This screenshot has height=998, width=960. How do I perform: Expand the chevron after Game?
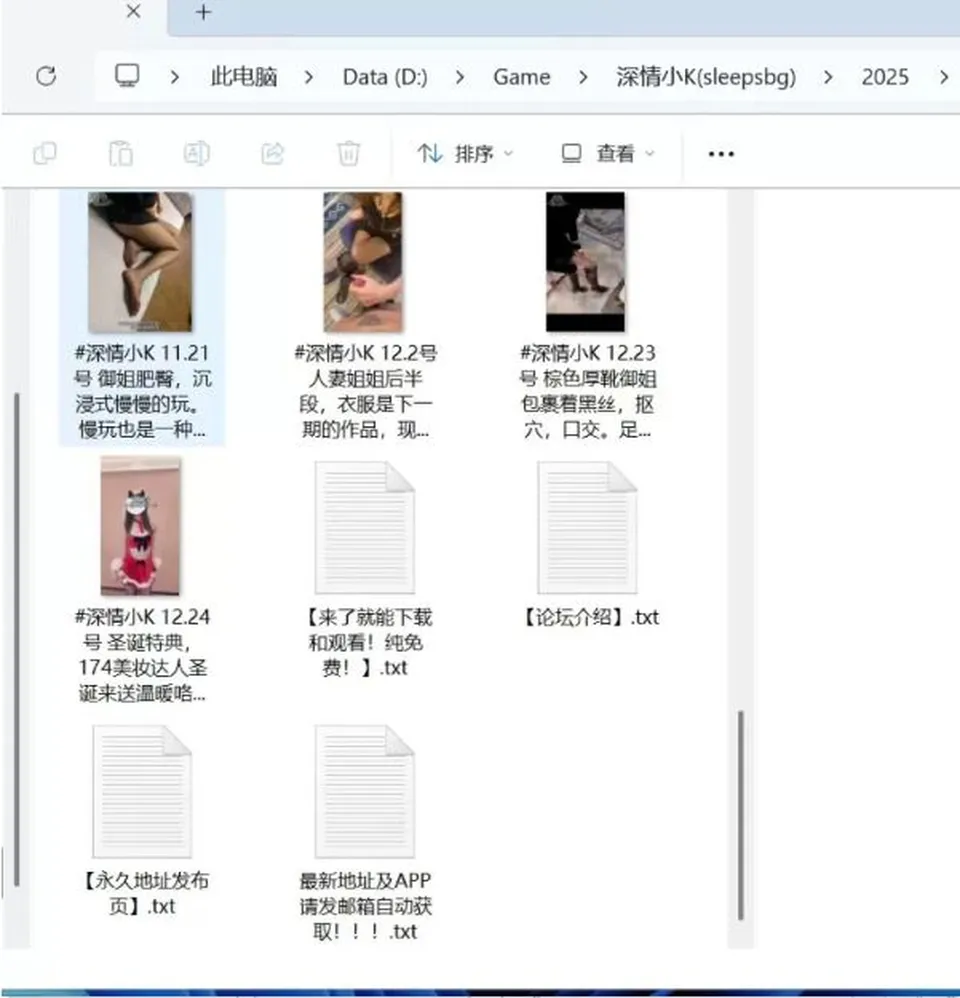[583, 77]
